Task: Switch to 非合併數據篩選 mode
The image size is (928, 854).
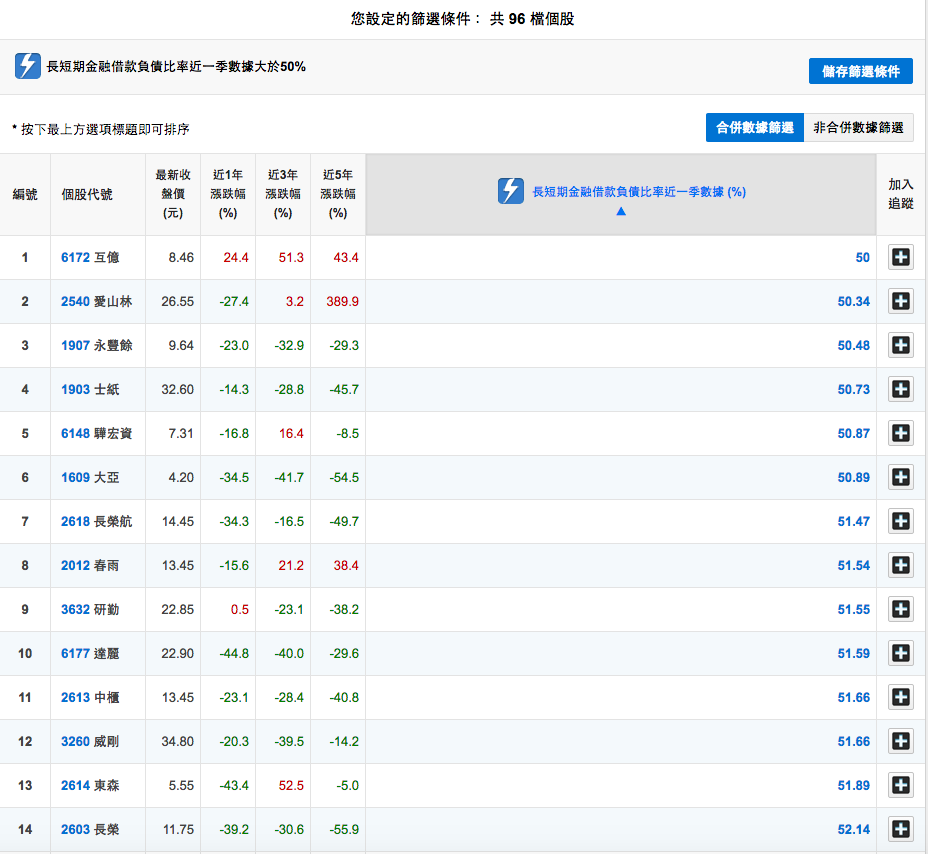Action: 858,127
